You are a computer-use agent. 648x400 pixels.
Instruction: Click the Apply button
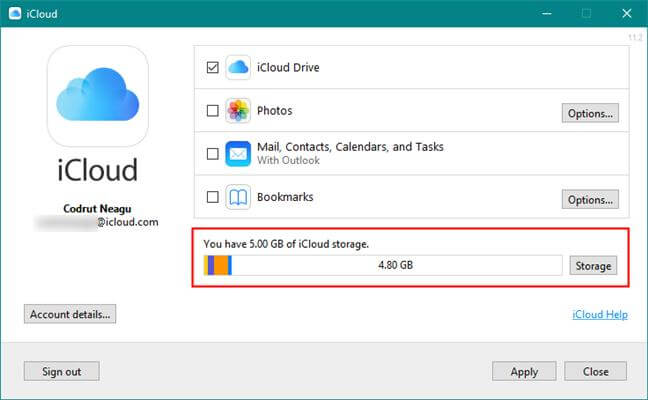click(x=524, y=371)
